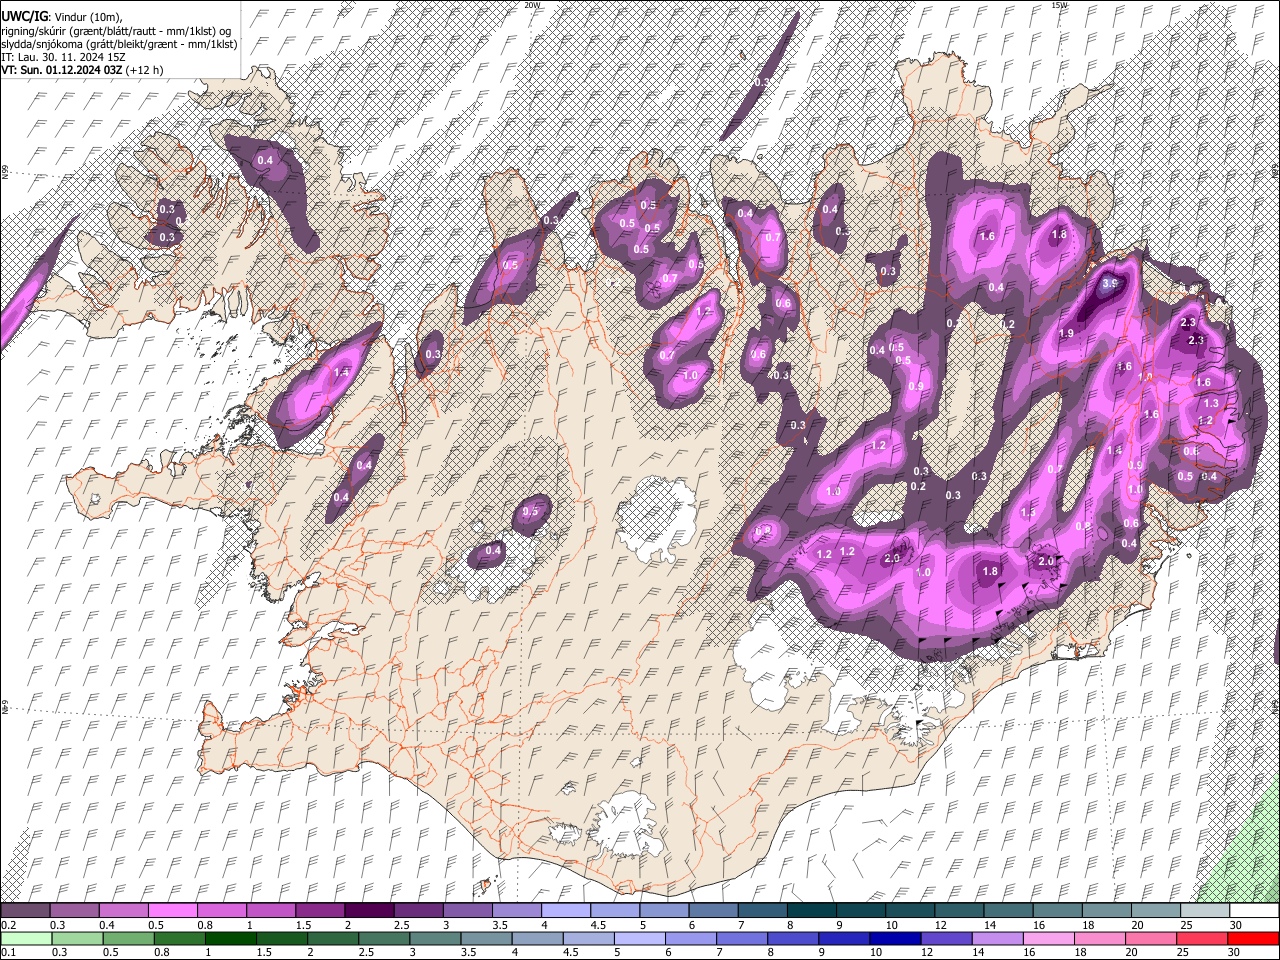Click the 0.1–0.3 palest green rain legend swatch

click(x=25, y=938)
